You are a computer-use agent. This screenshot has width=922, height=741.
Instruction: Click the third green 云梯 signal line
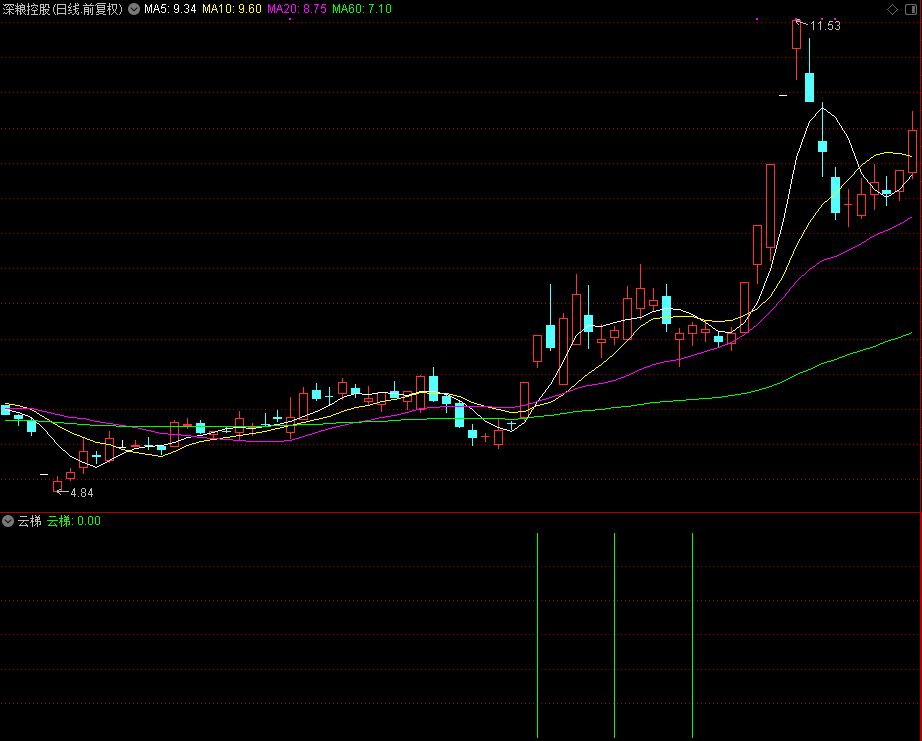[x=693, y=635]
